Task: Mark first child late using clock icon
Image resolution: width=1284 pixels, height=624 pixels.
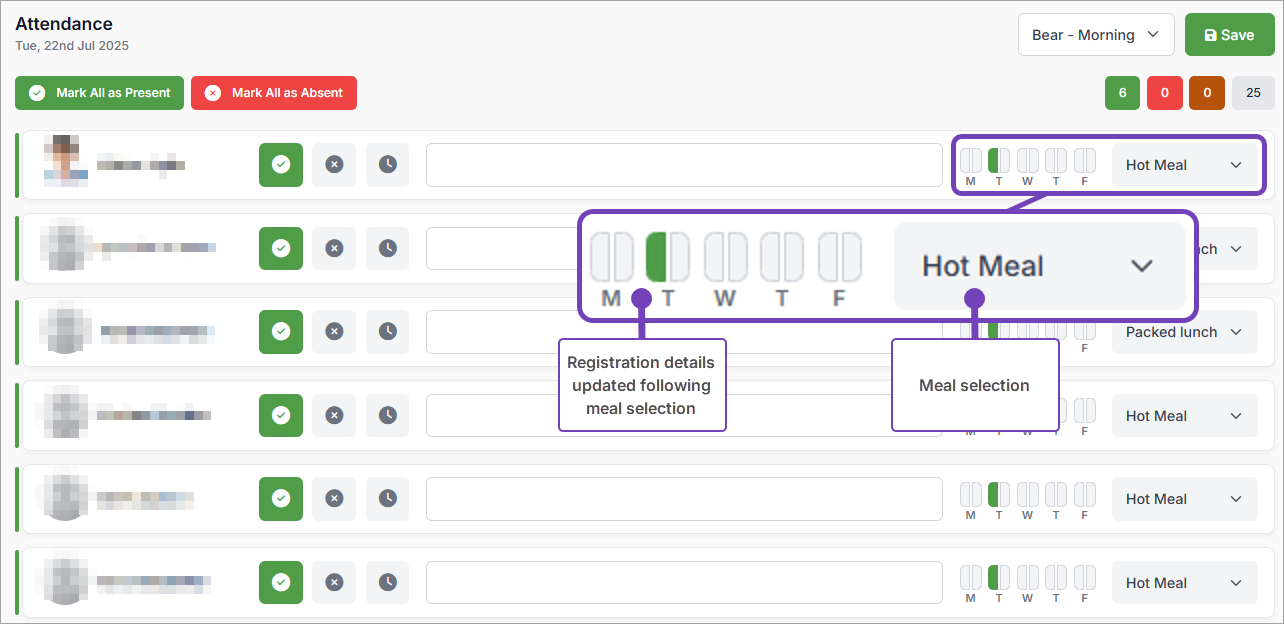Action: coord(387,165)
